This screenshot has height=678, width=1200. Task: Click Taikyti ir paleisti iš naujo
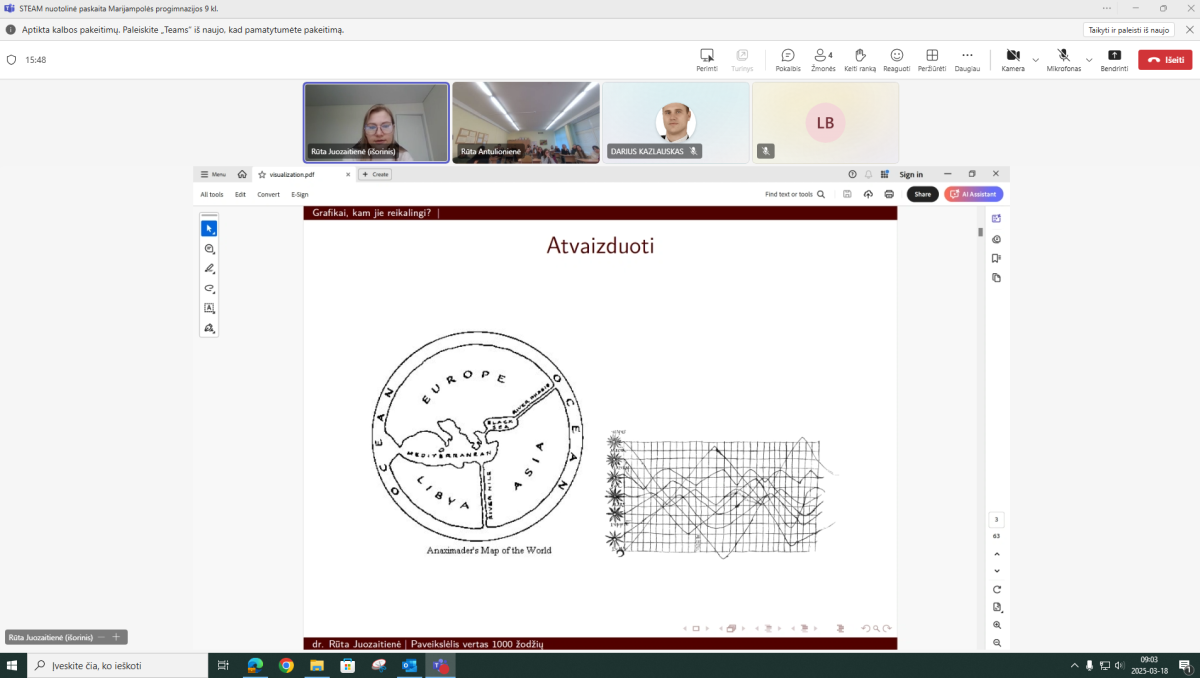point(1128,30)
